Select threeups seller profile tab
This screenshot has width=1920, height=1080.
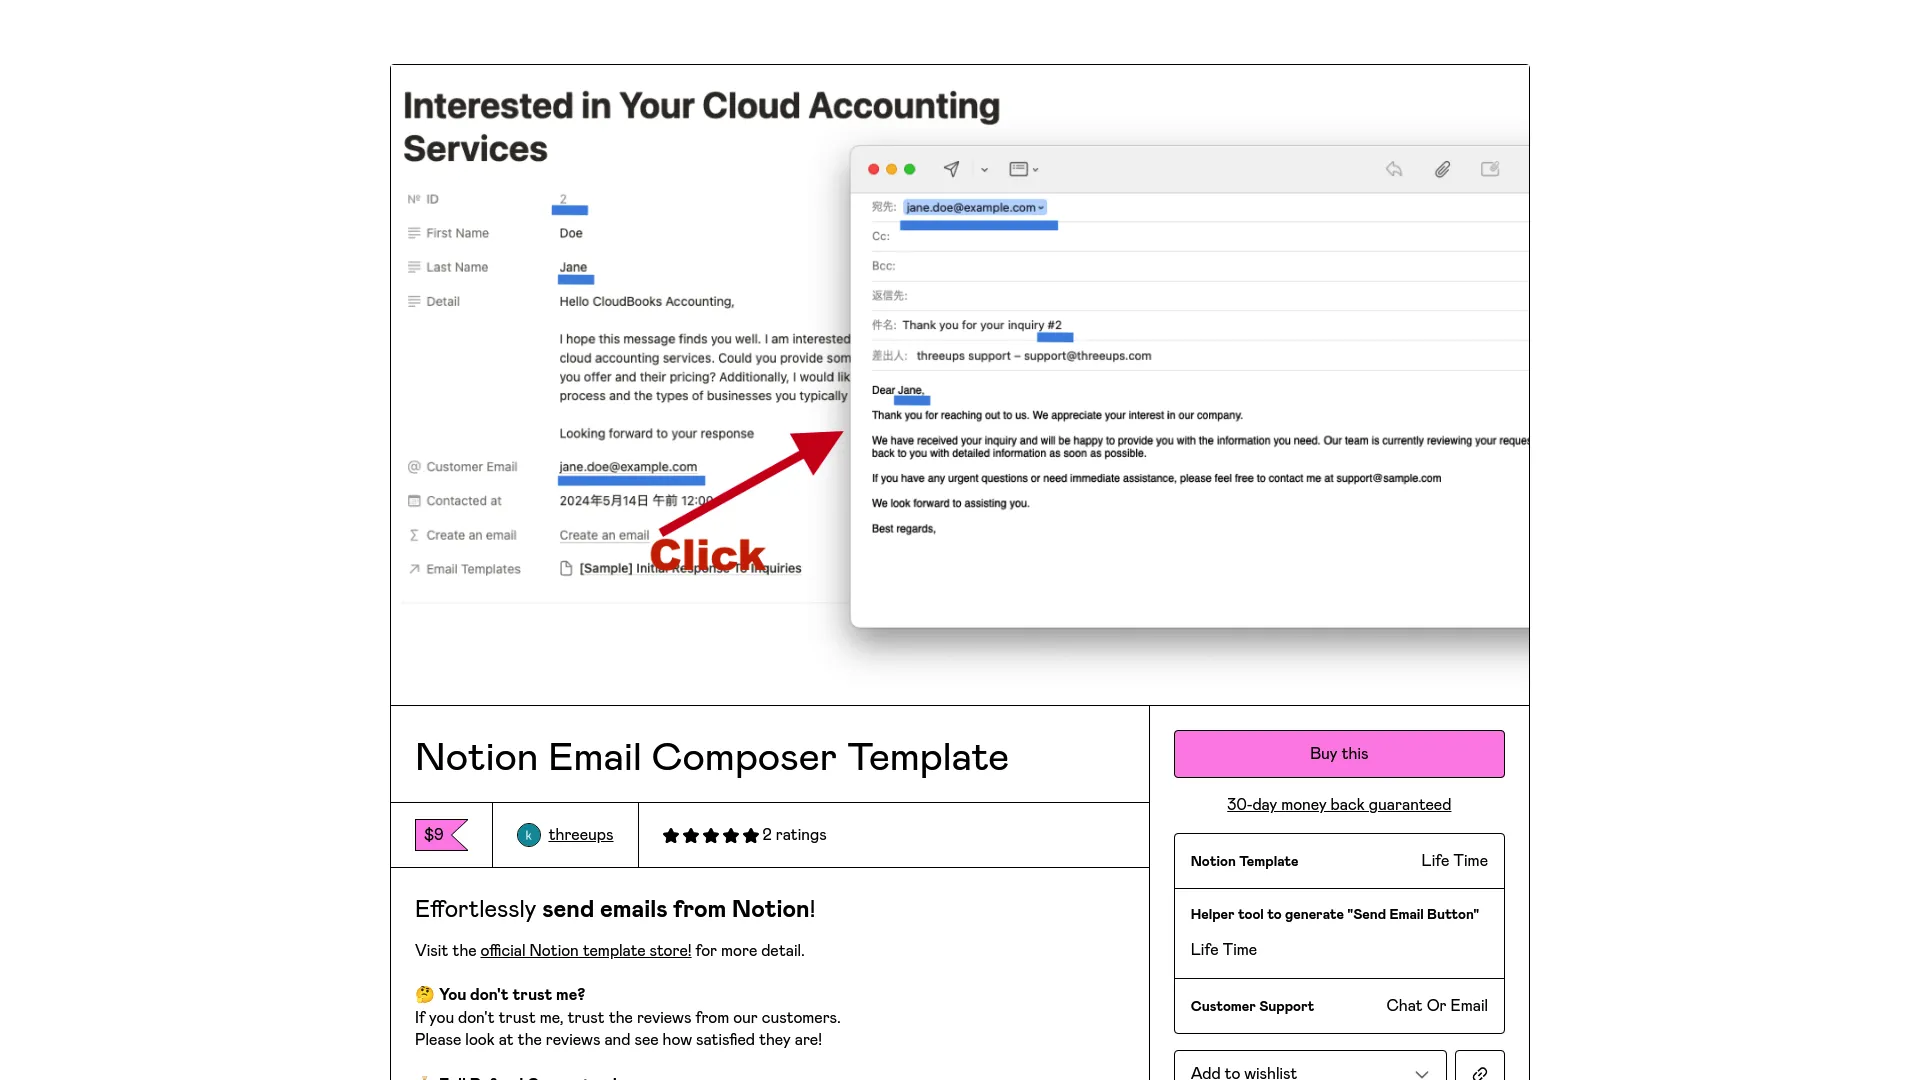point(564,833)
